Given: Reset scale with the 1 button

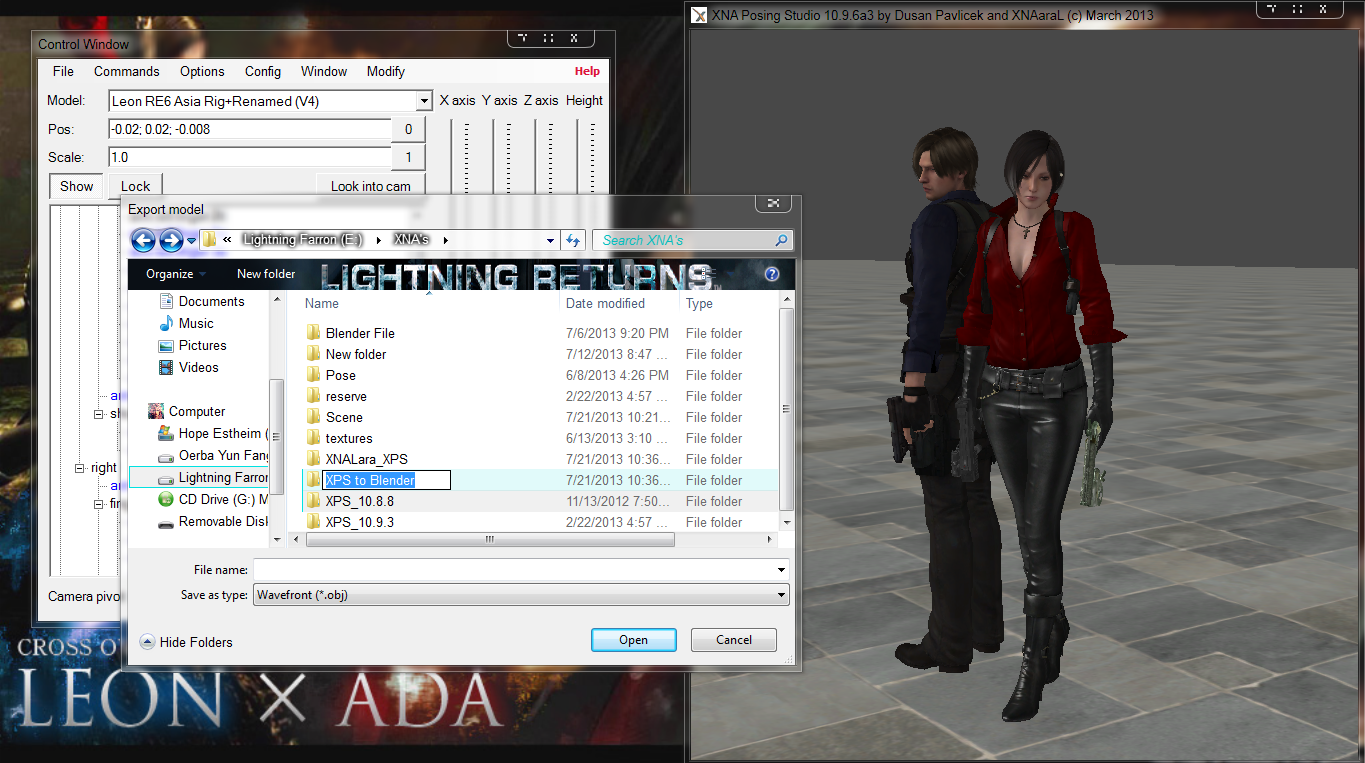Looking at the screenshot, I should 408,157.
